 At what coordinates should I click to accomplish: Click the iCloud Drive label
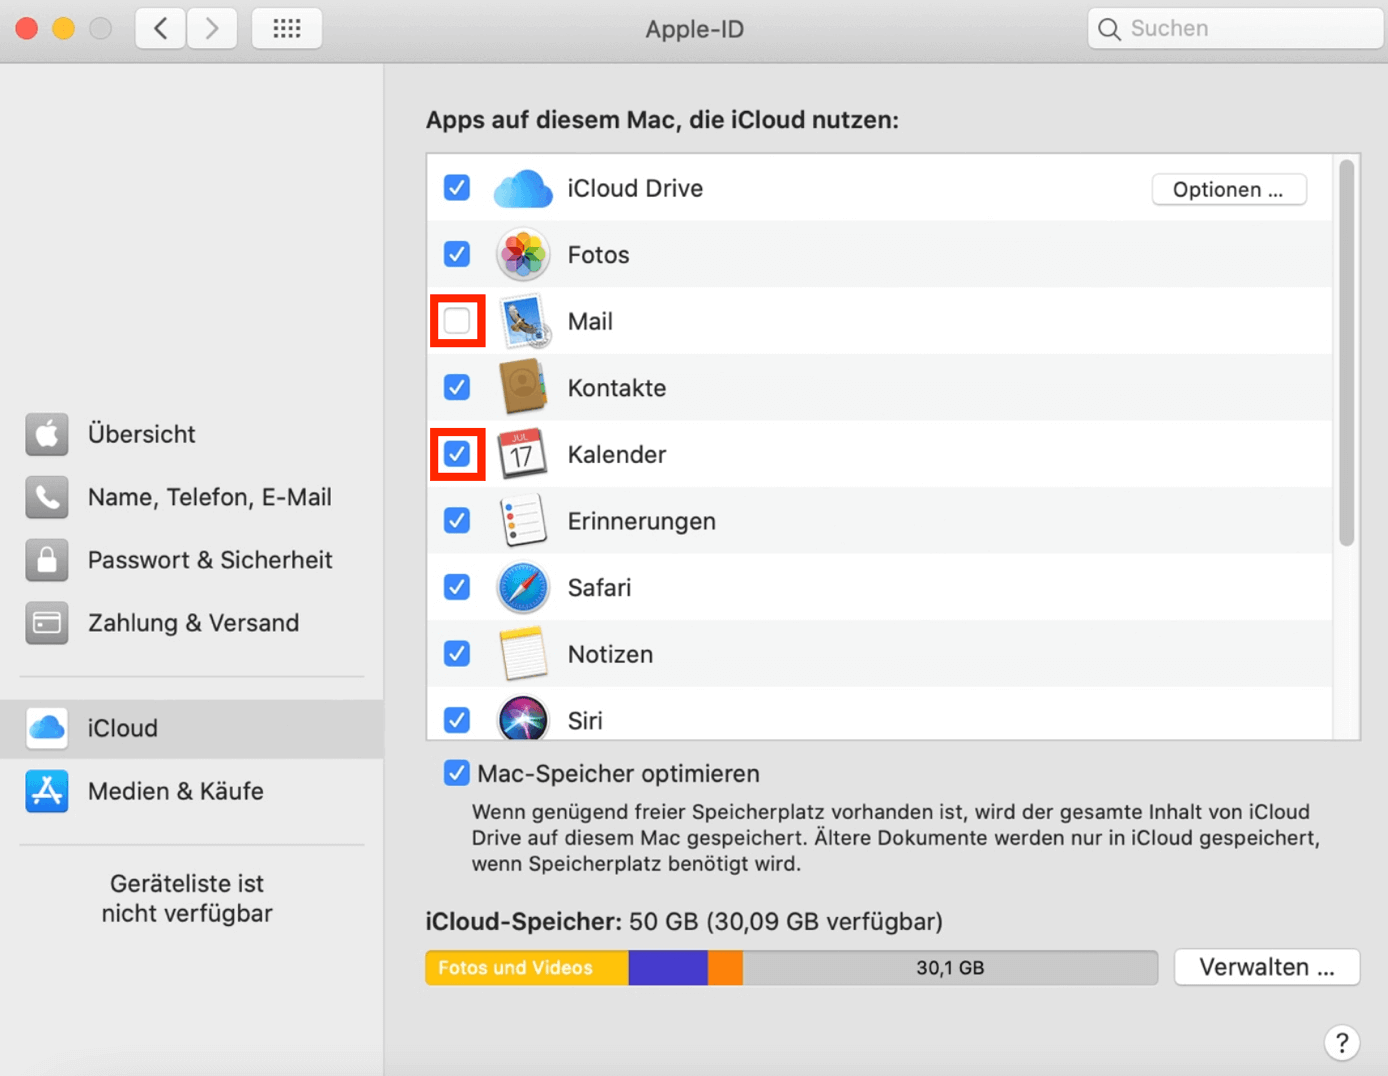click(x=636, y=188)
